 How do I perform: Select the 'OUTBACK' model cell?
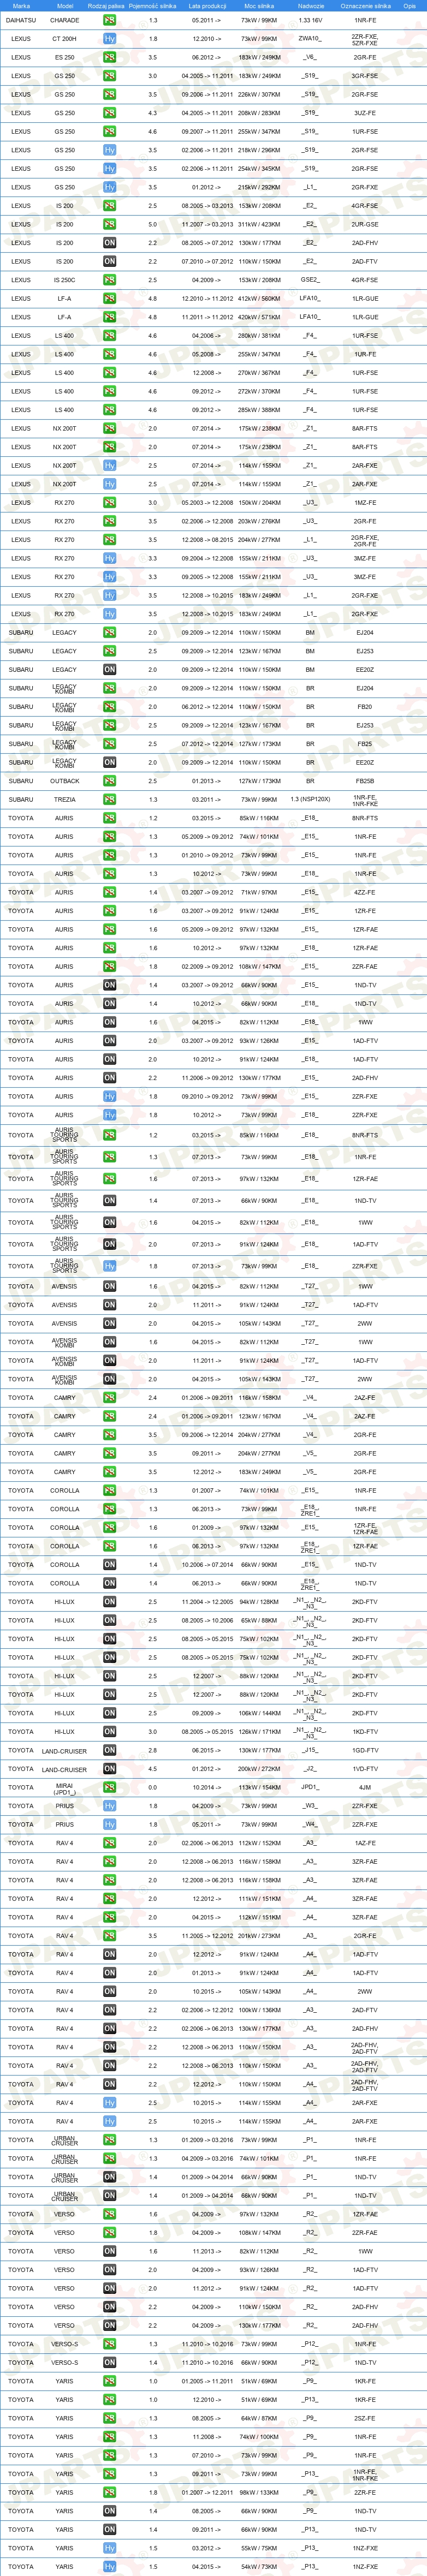click(64, 781)
